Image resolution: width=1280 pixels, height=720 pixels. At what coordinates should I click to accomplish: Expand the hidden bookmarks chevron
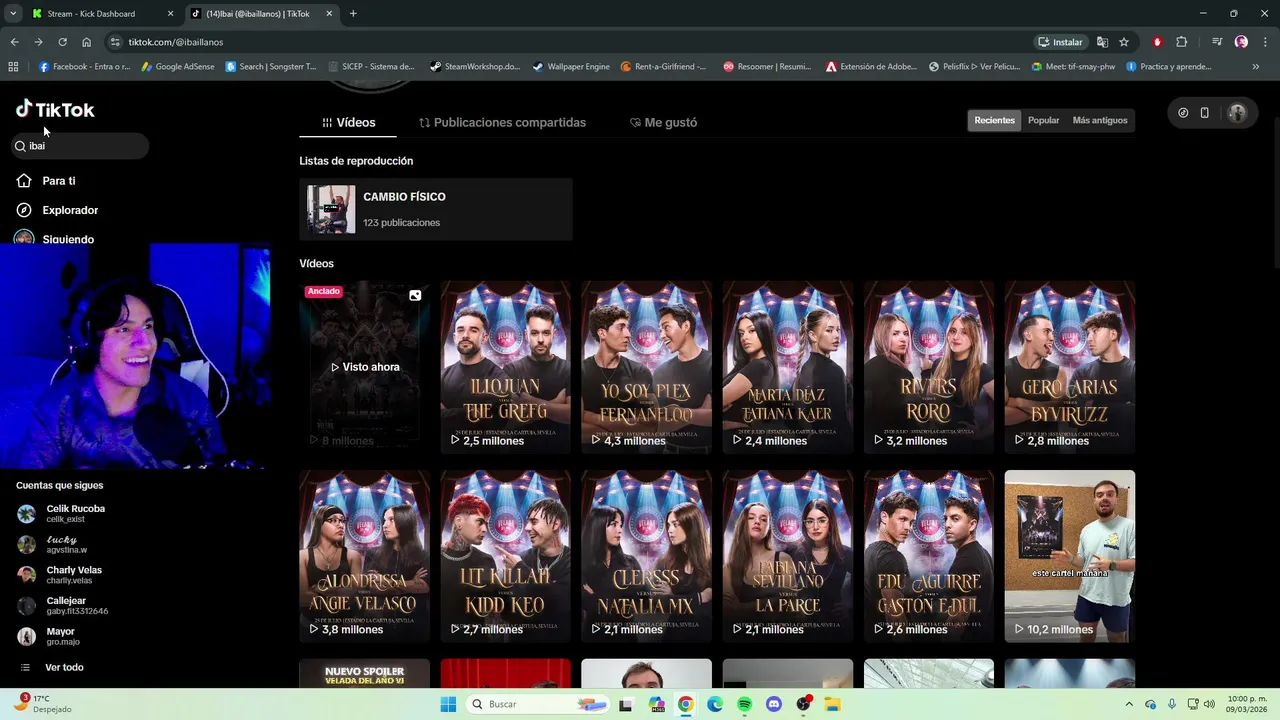pyautogui.click(x=1256, y=67)
